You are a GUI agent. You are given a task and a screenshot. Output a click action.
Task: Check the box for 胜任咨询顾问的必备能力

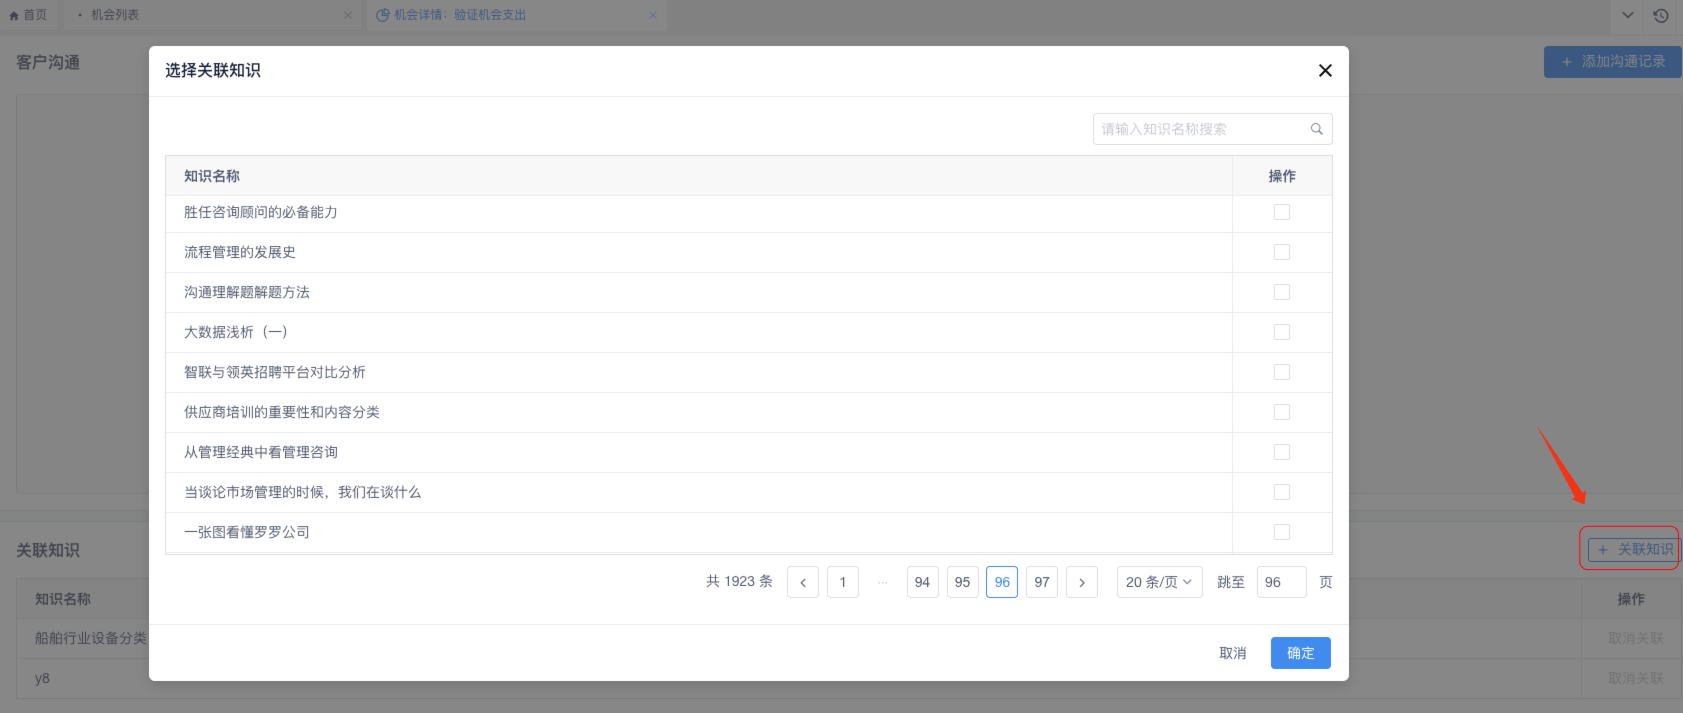coord(1281,212)
